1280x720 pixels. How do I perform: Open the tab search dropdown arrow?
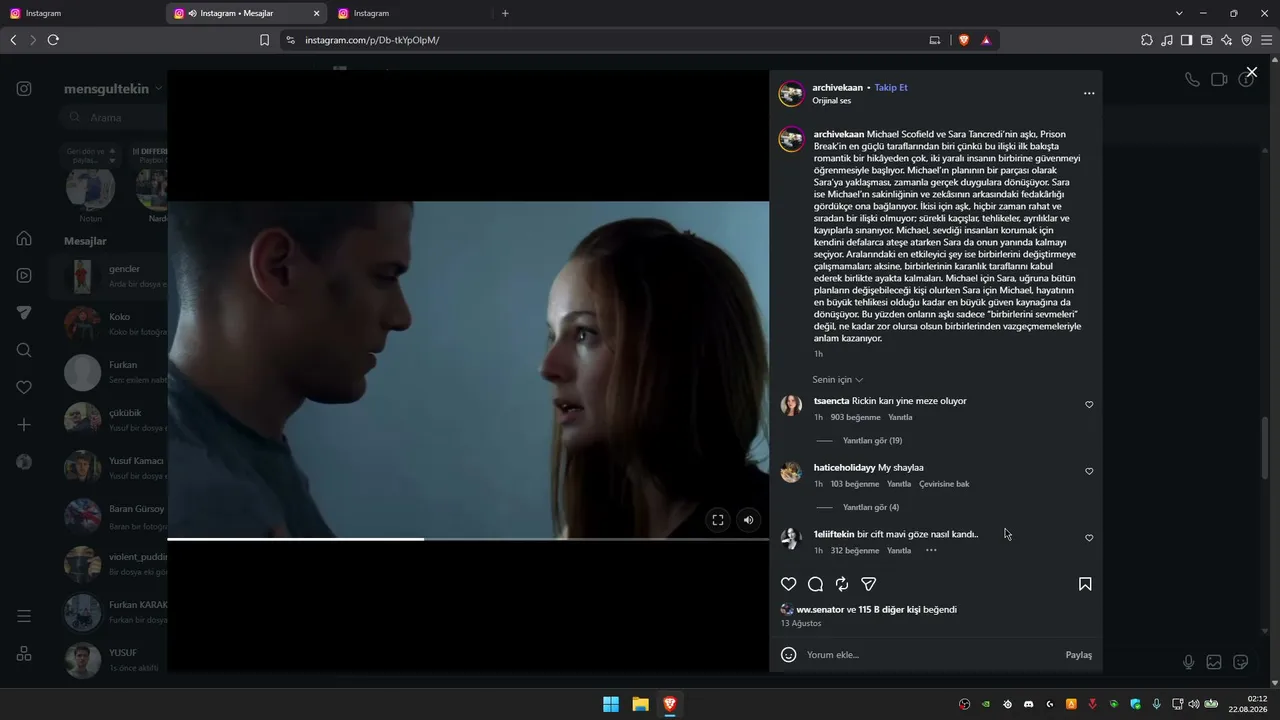[x=1179, y=13]
